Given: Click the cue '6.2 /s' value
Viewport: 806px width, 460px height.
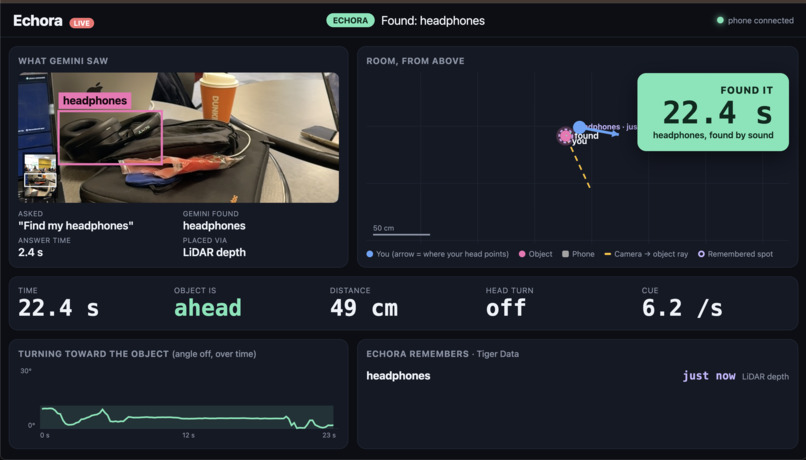Looking at the screenshot, I should (682, 308).
